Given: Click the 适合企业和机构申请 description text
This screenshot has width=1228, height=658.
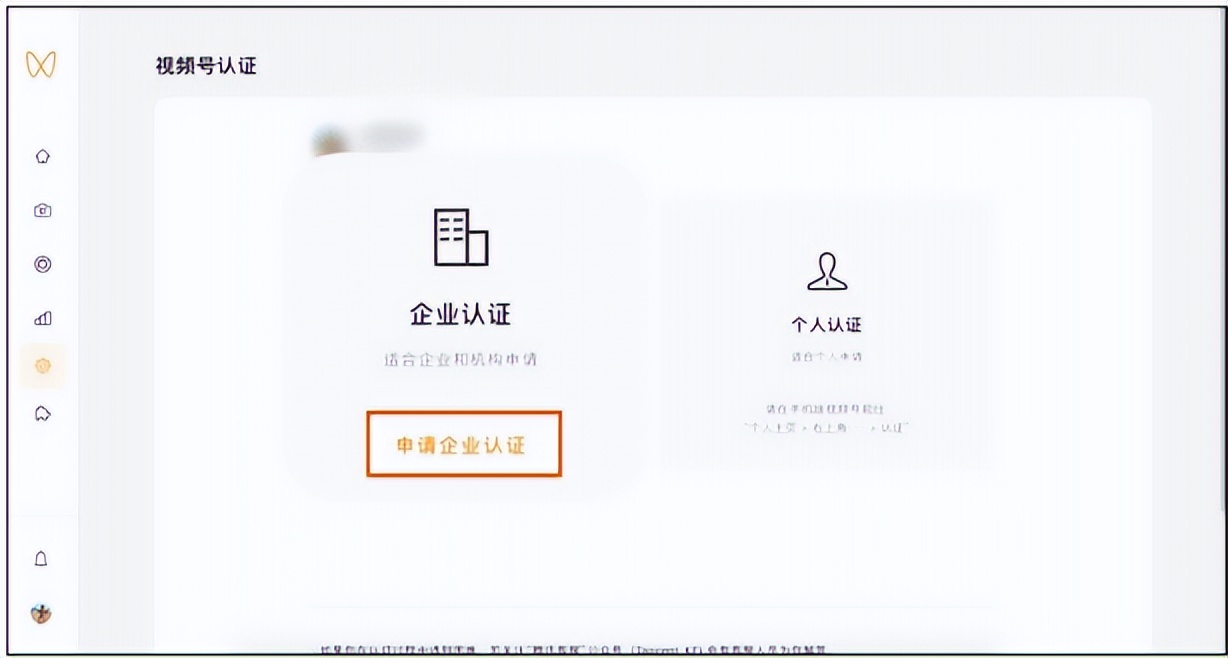Looking at the screenshot, I should (x=463, y=358).
